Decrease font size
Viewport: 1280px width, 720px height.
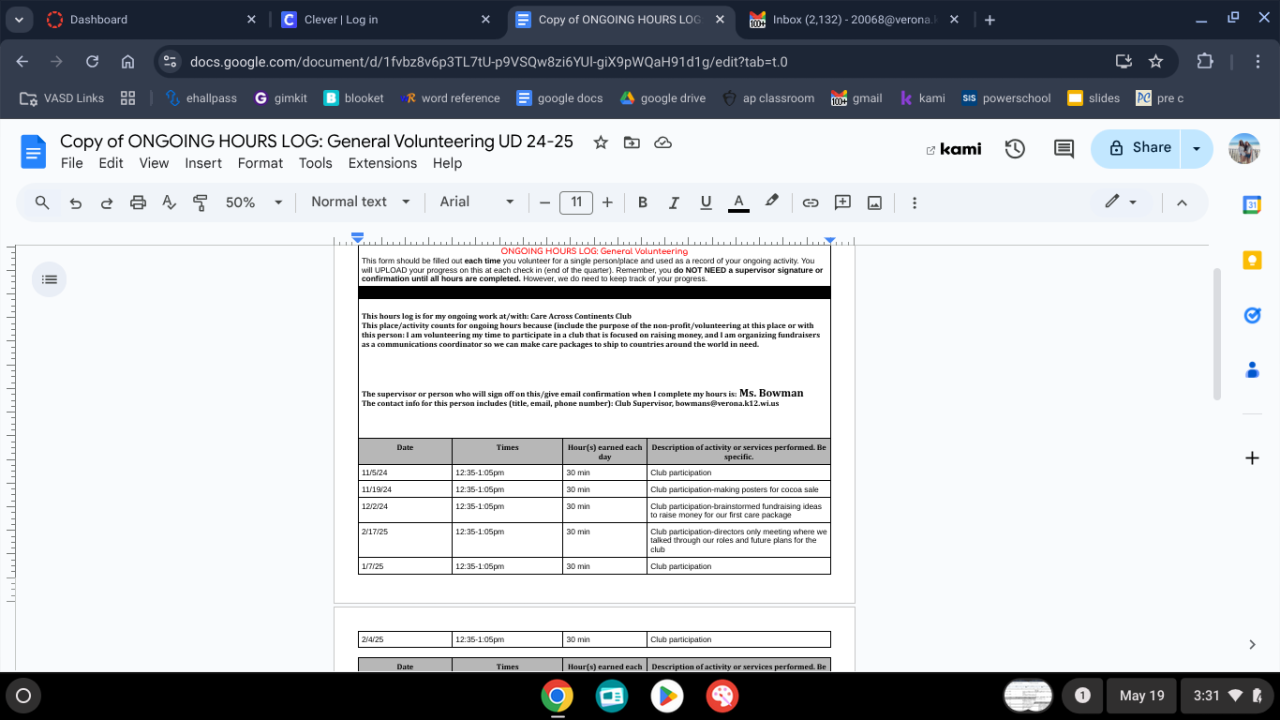(545, 202)
